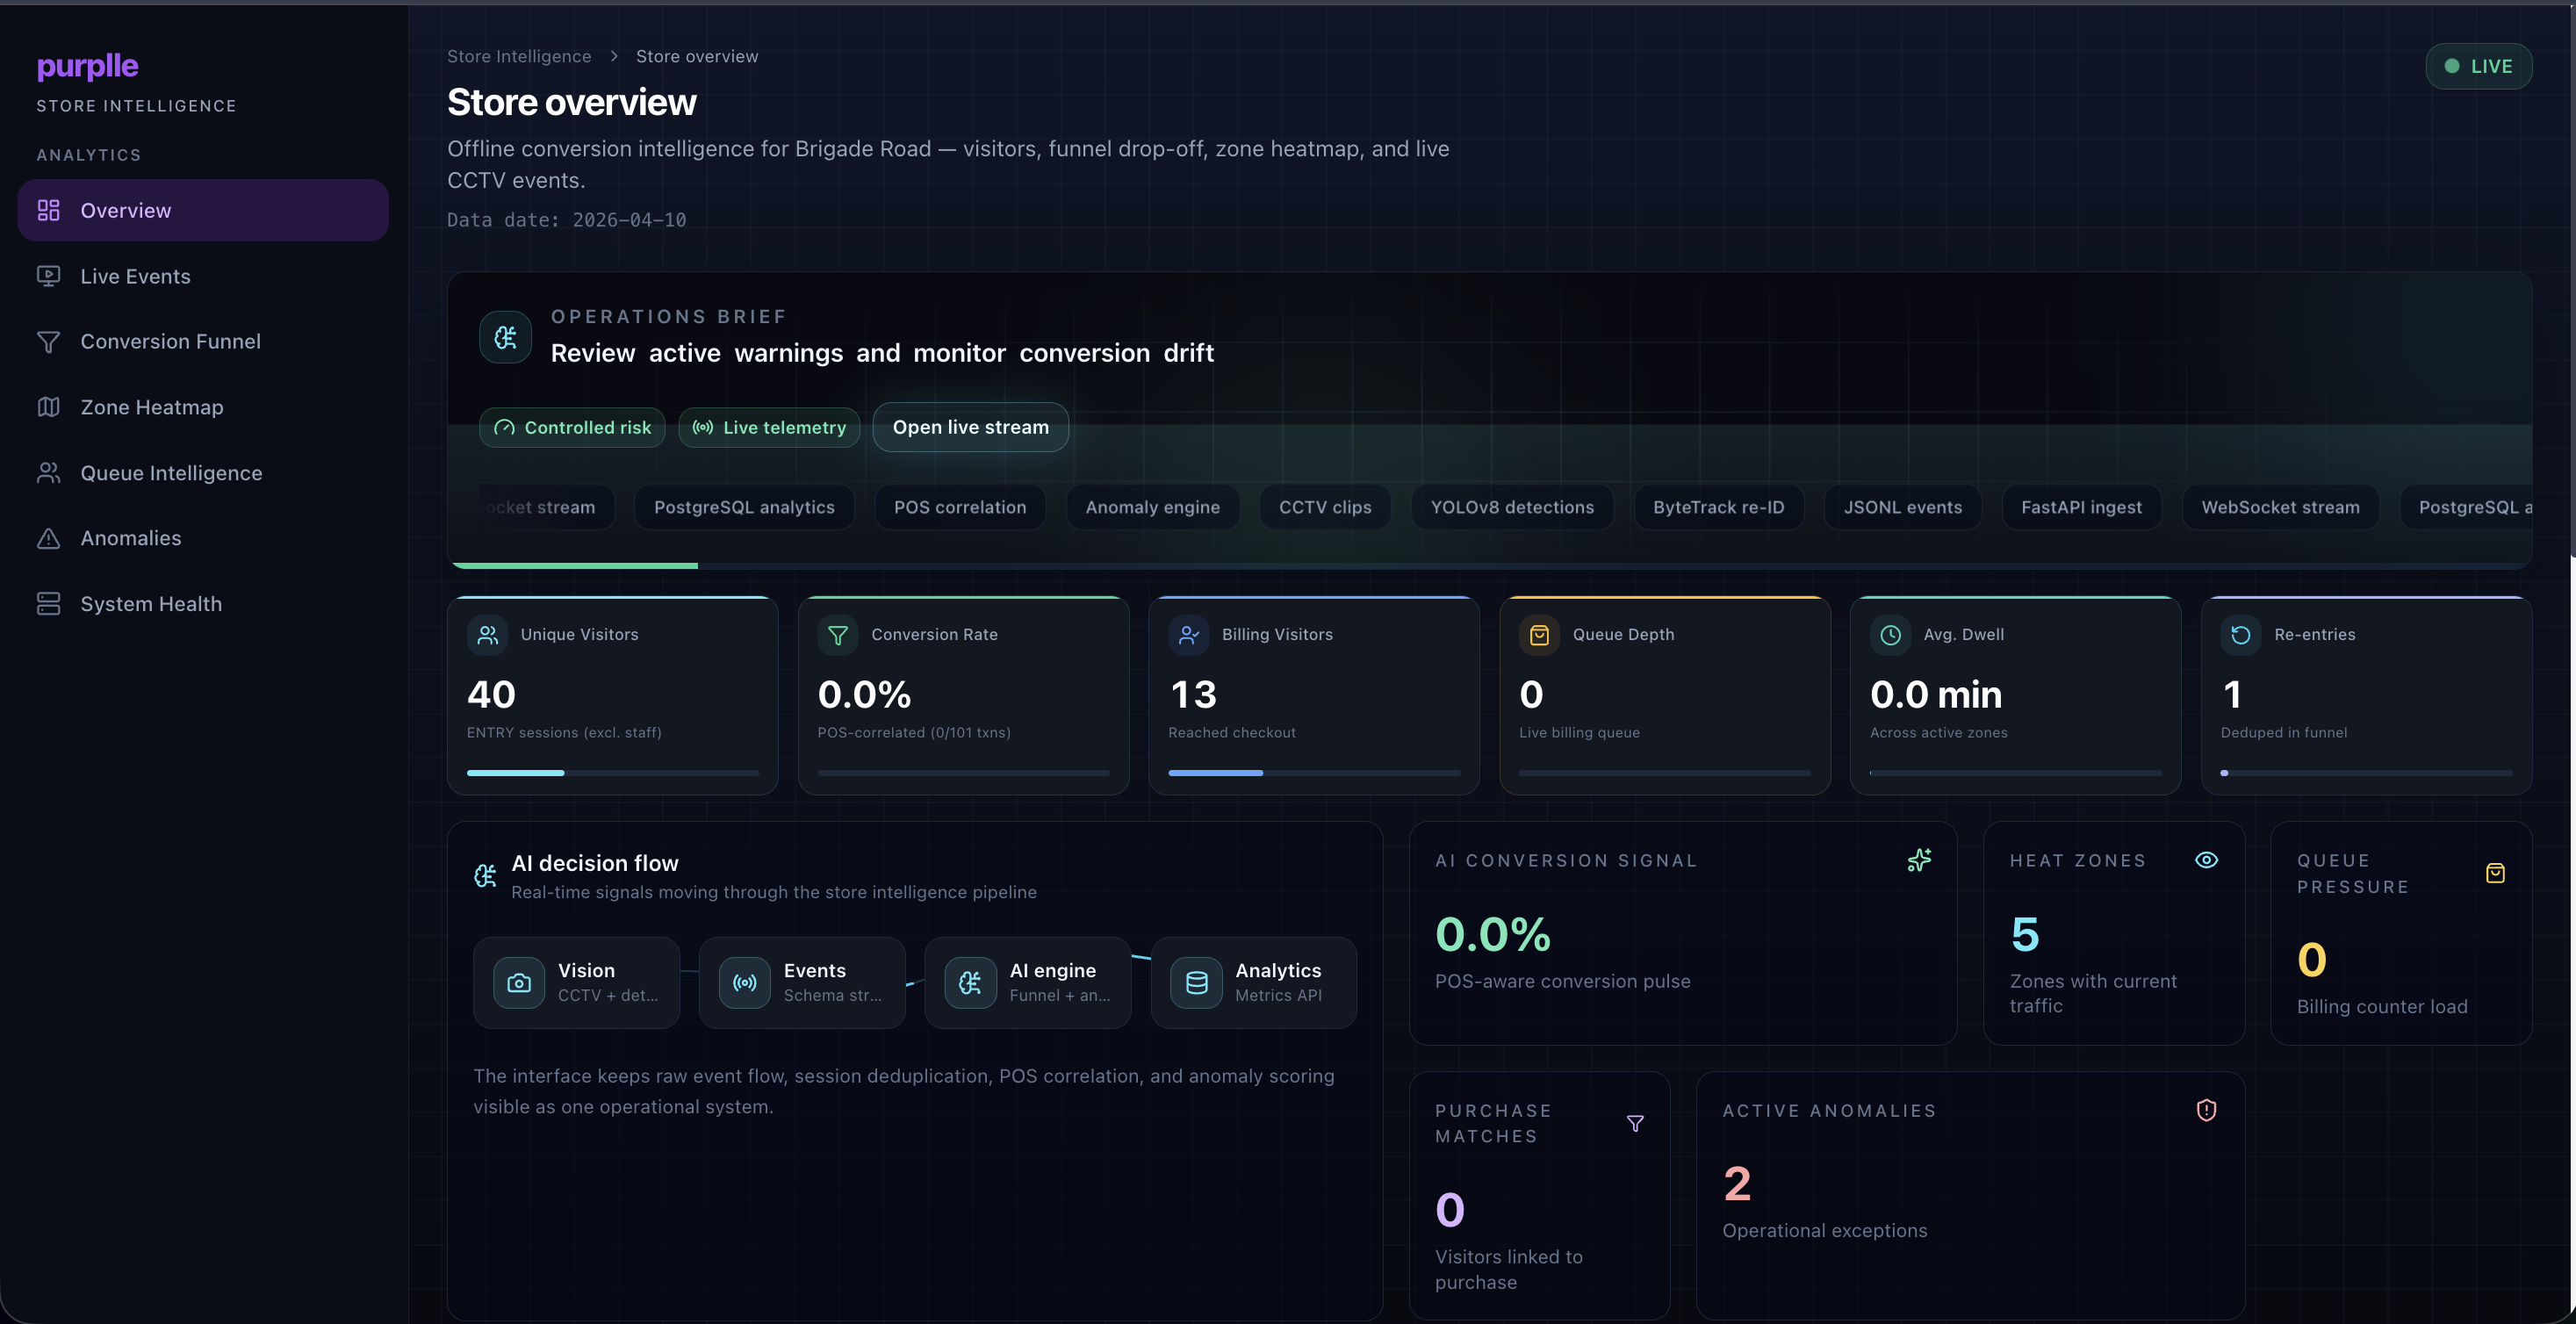
Task: Click the sparkle icon in AI Conversion Signal
Action: pyautogui.click(x=1919, y=860)
